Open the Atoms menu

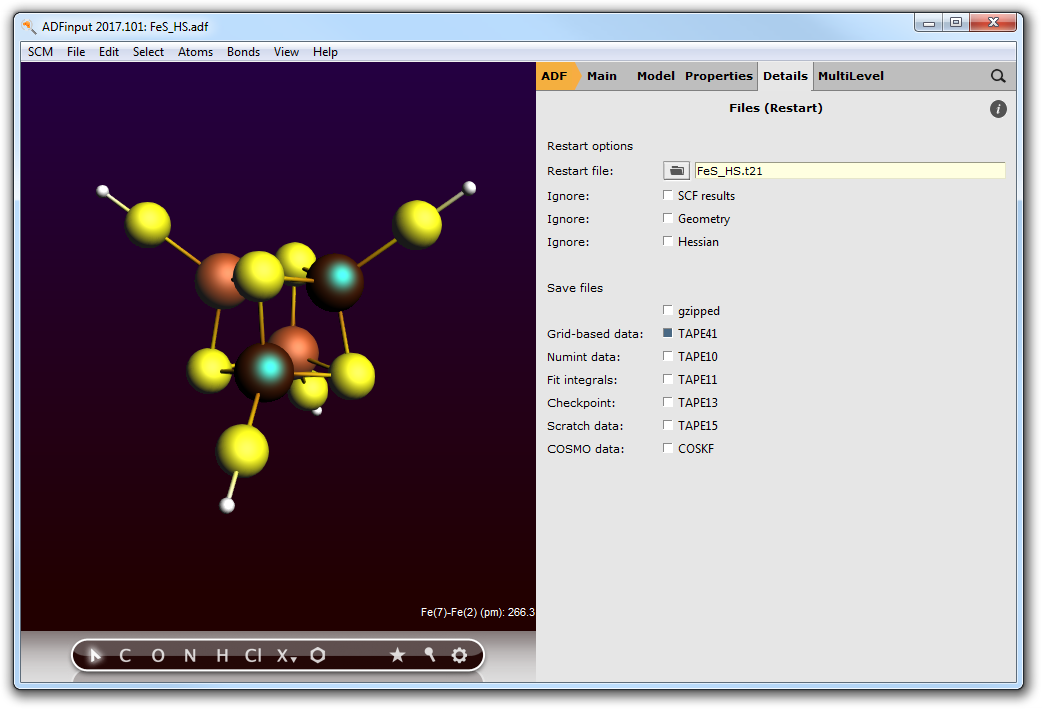195,52
